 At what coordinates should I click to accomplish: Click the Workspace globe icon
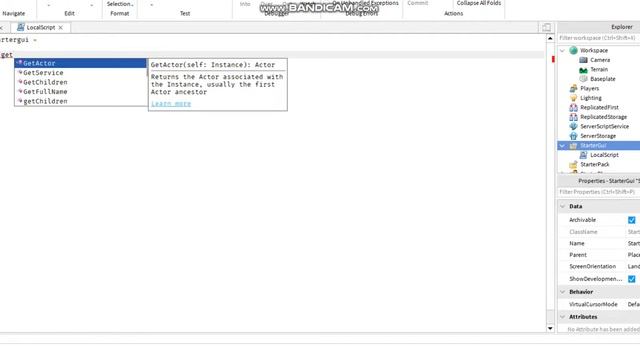coord(573,50)
